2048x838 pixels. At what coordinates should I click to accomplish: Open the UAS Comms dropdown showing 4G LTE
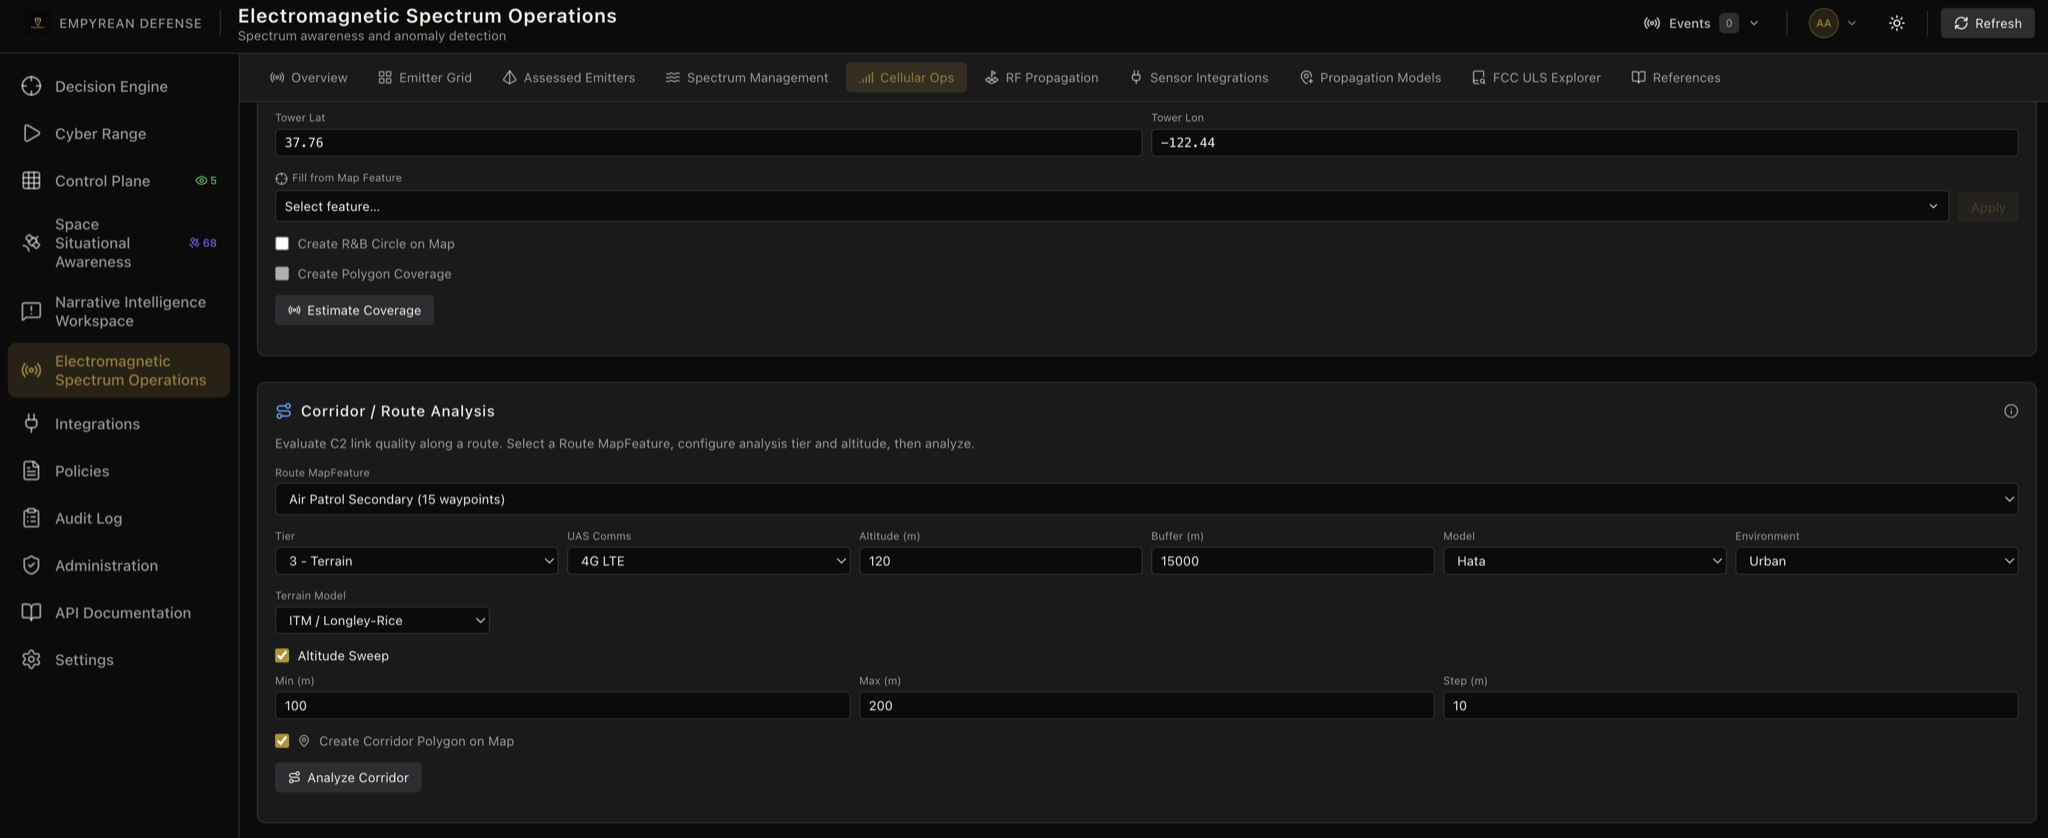(x=708, y=561)
